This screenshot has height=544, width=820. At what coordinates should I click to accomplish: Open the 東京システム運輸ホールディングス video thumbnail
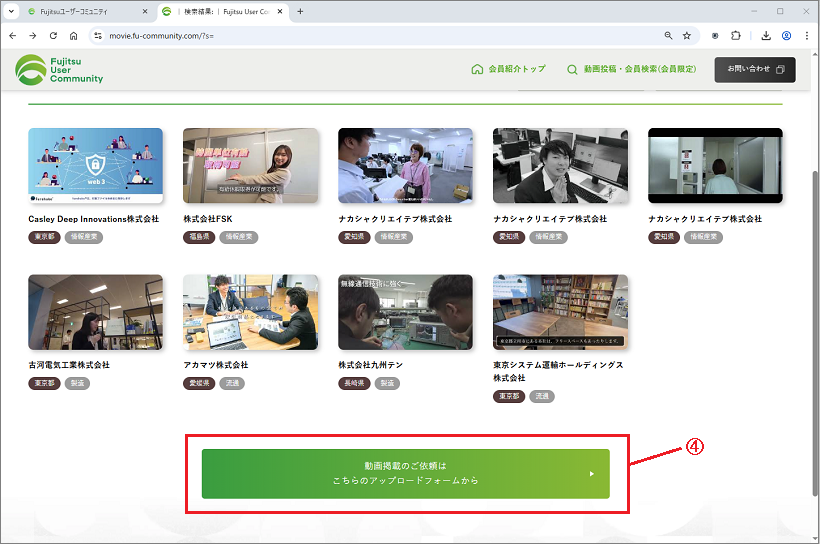point(560,312)
